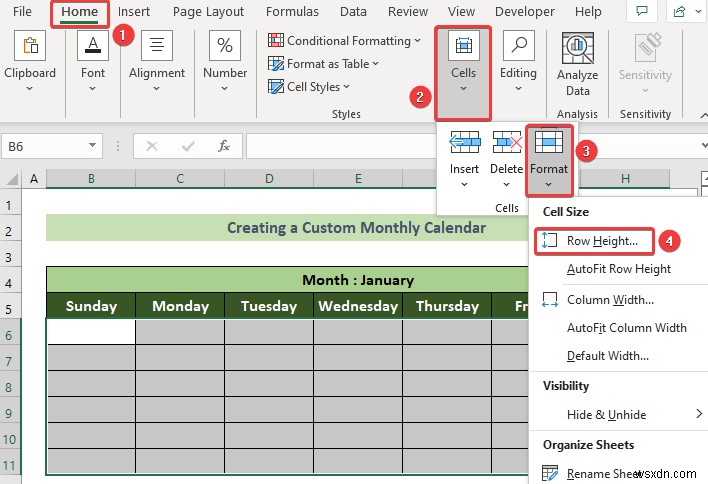Select the Wednesday header cell
The height and width of the screenshot is (484, 708).
(x=358, y=306)
